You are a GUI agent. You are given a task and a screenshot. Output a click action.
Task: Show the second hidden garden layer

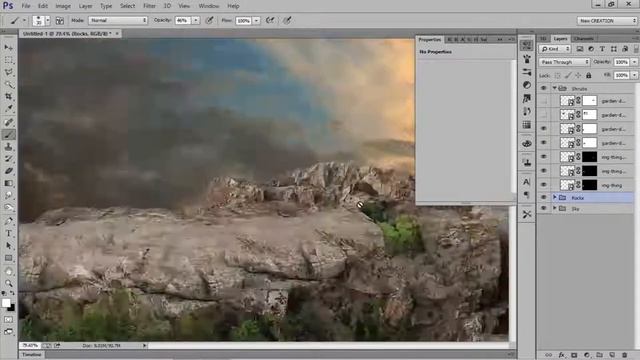pos(544,115)
